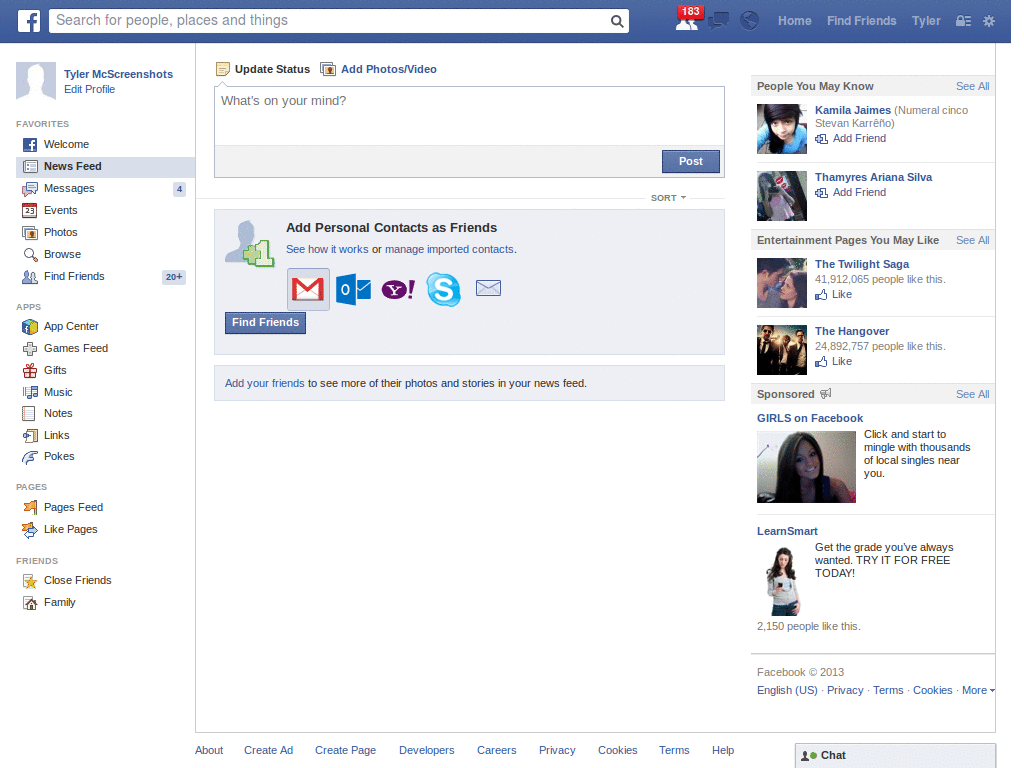
Task: Add Thamyres Ariana Silva as friend
Action: point(851,193)
